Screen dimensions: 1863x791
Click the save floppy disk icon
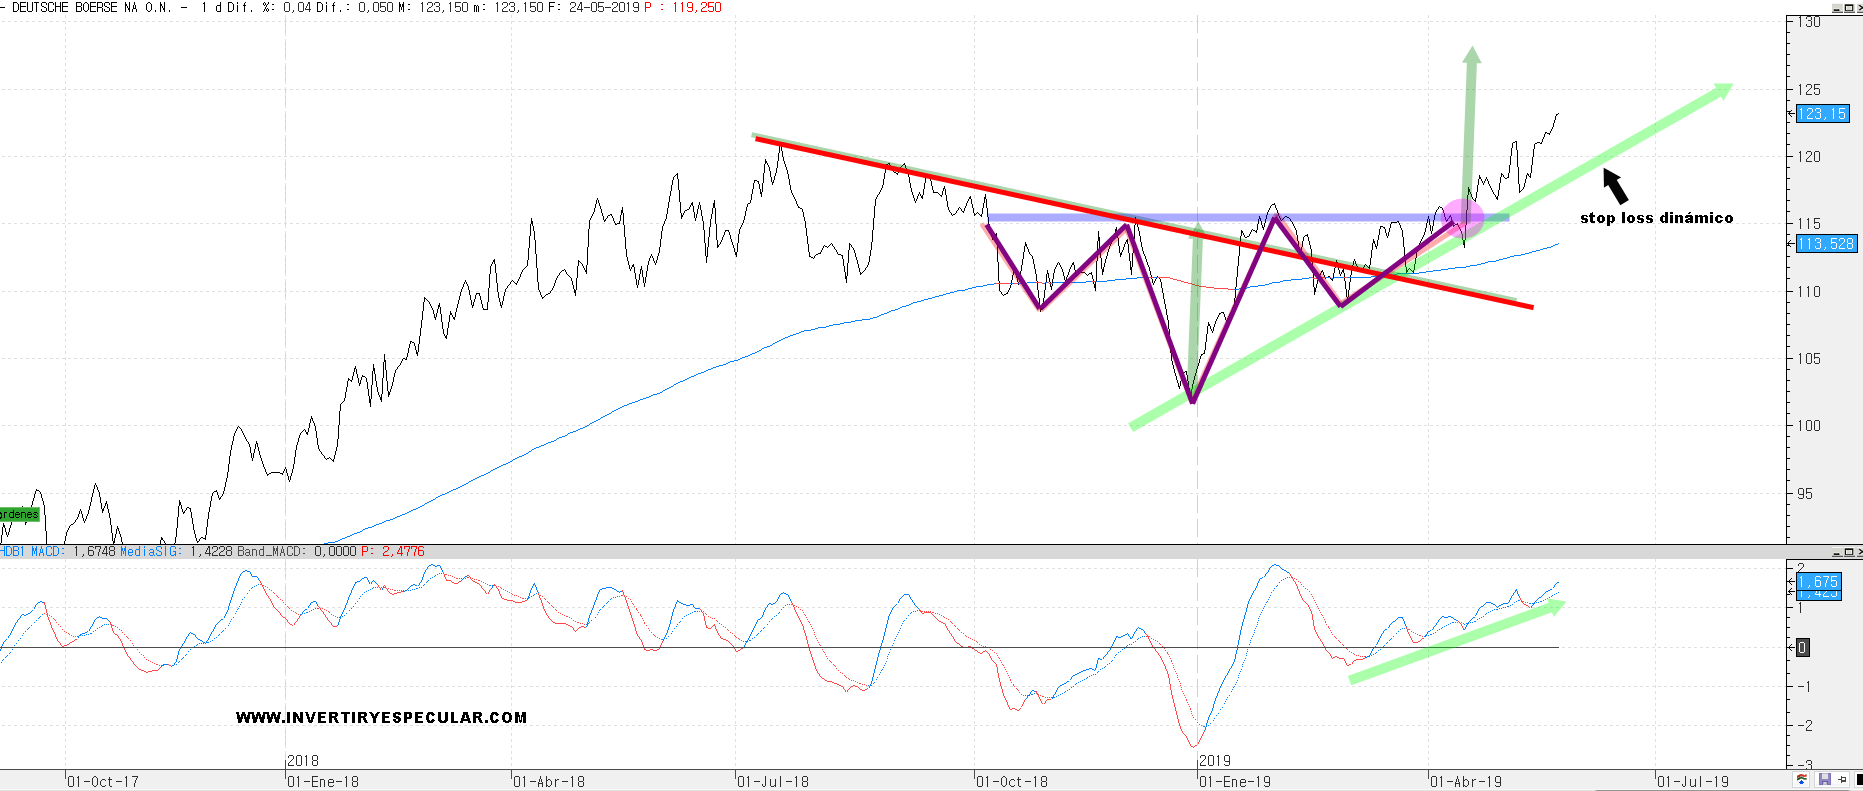[1824, 780]
